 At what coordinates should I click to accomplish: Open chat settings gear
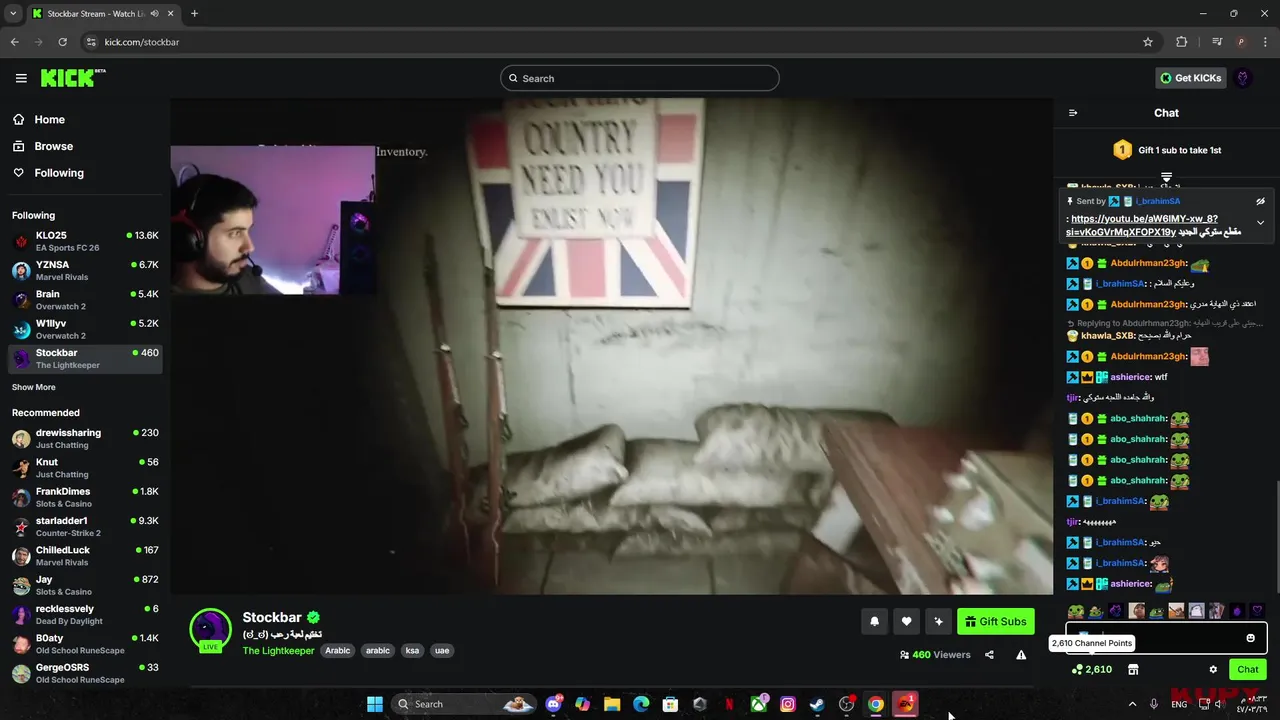tap(1213, 669)
